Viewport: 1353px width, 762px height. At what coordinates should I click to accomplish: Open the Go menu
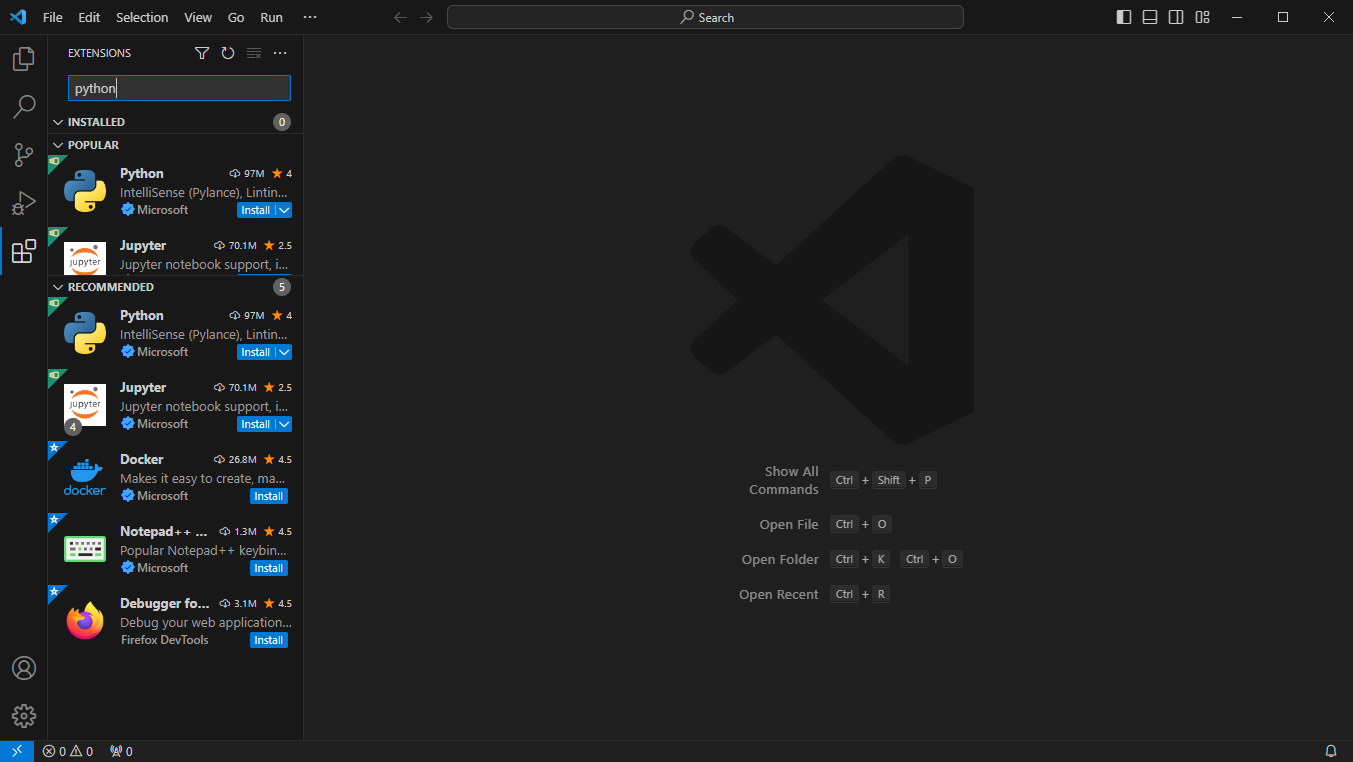(236, 17)
